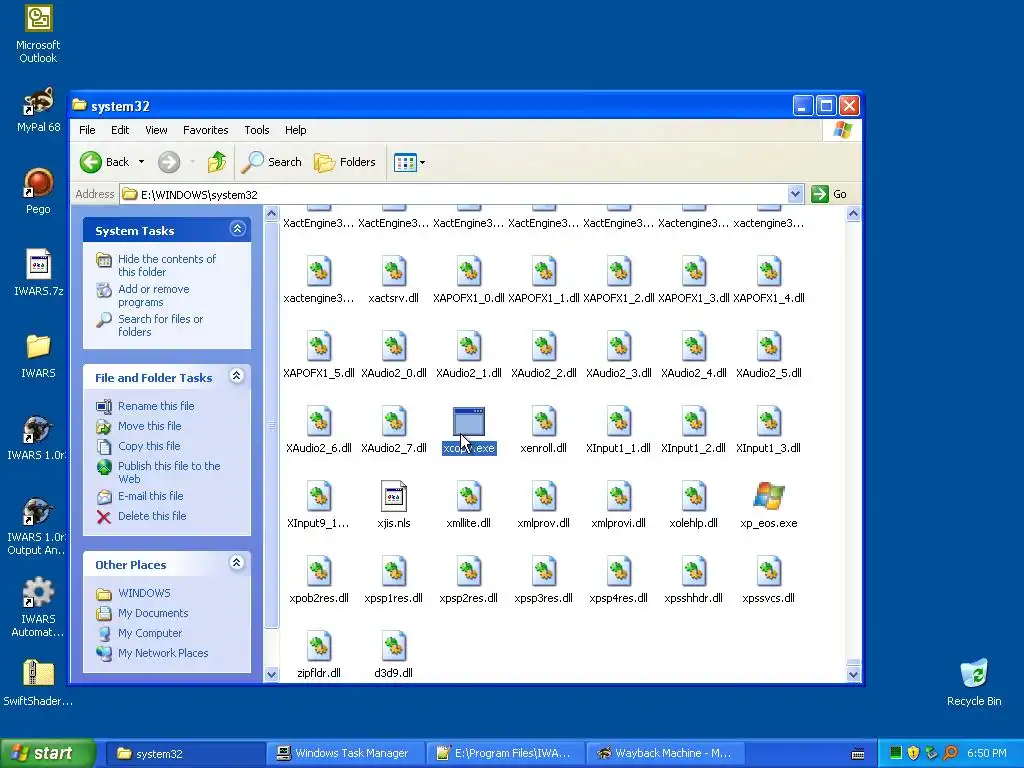This screenshot has height=768, width=1024.
Task: Click the Folders toolbar button
Action: coord(345,162)
